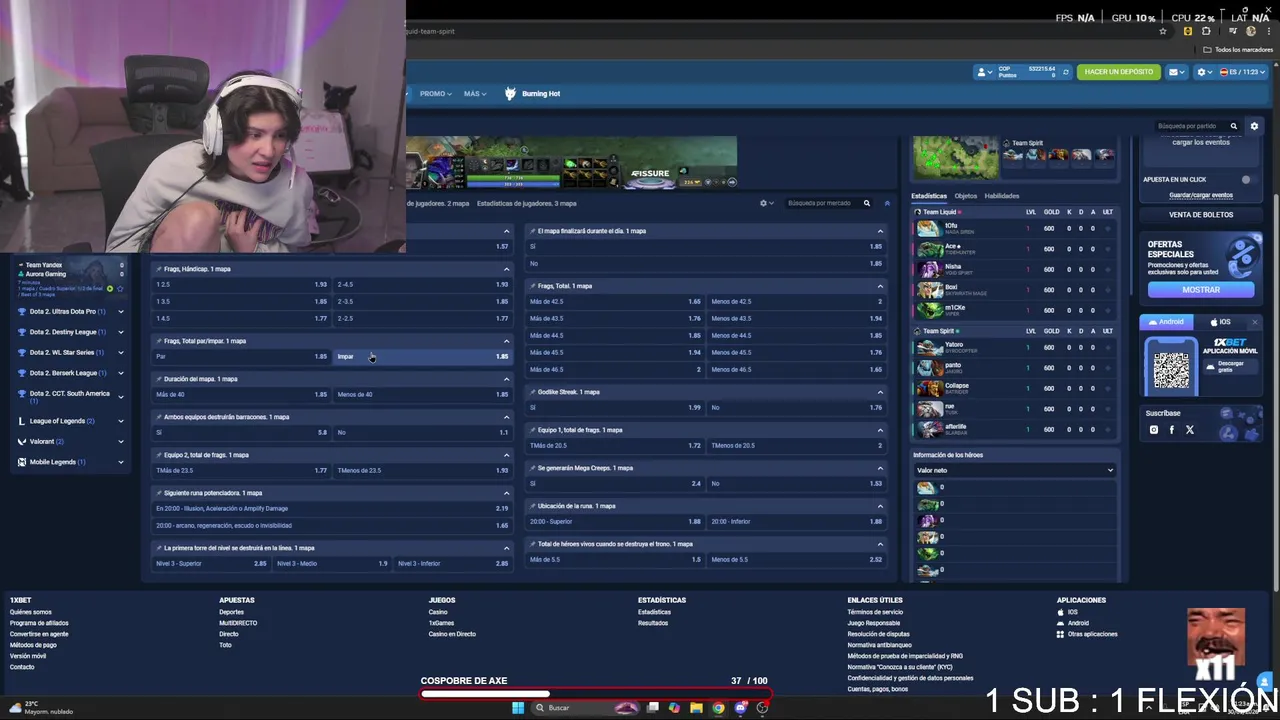
Task: Collapse Duración del mapa section
Action: coord(506,379)
